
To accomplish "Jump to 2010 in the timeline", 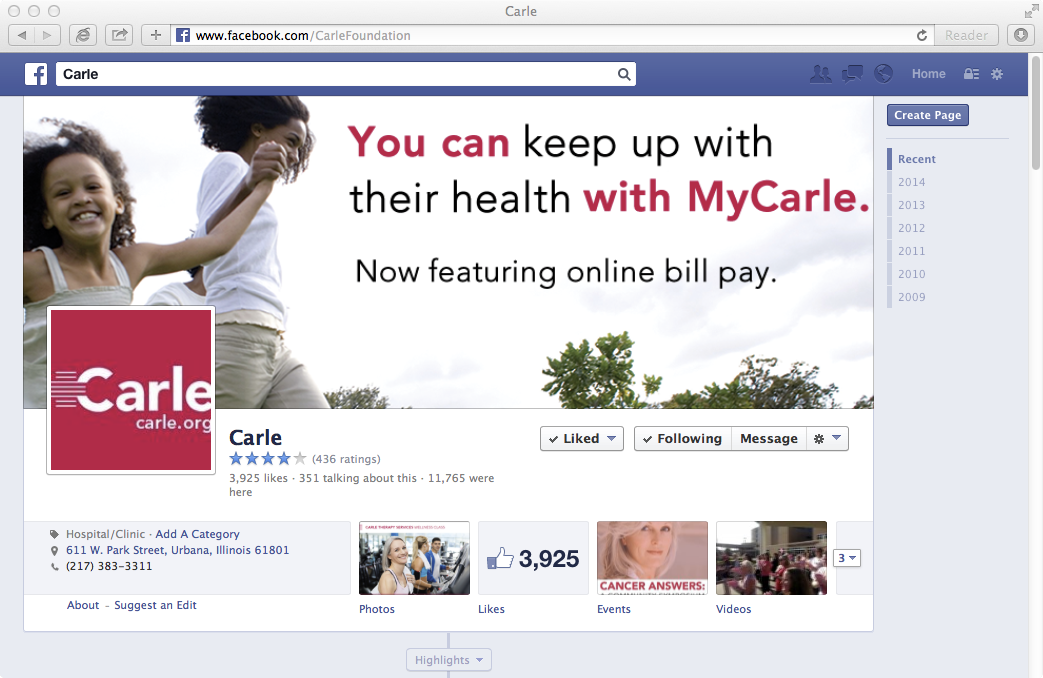I will (x=911, y=274).
